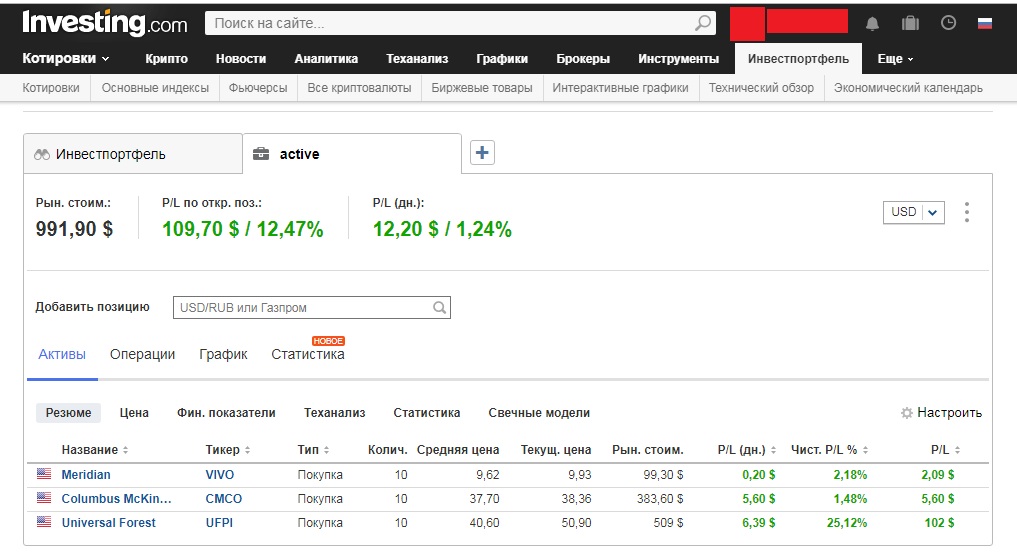Select the Теханализ view in portfolio table
This screenshot has height=555, width=1017.
coord(334,413)
